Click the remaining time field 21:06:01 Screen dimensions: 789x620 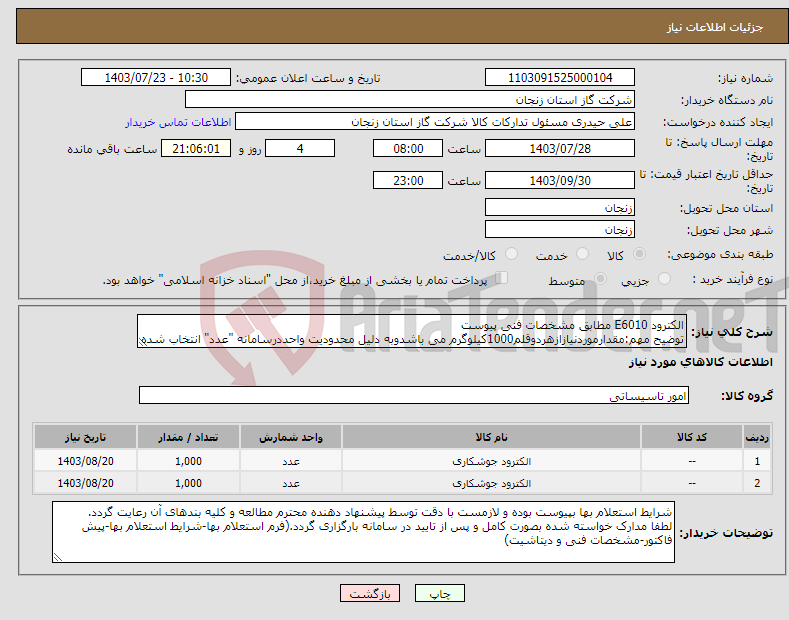(196, 148)
